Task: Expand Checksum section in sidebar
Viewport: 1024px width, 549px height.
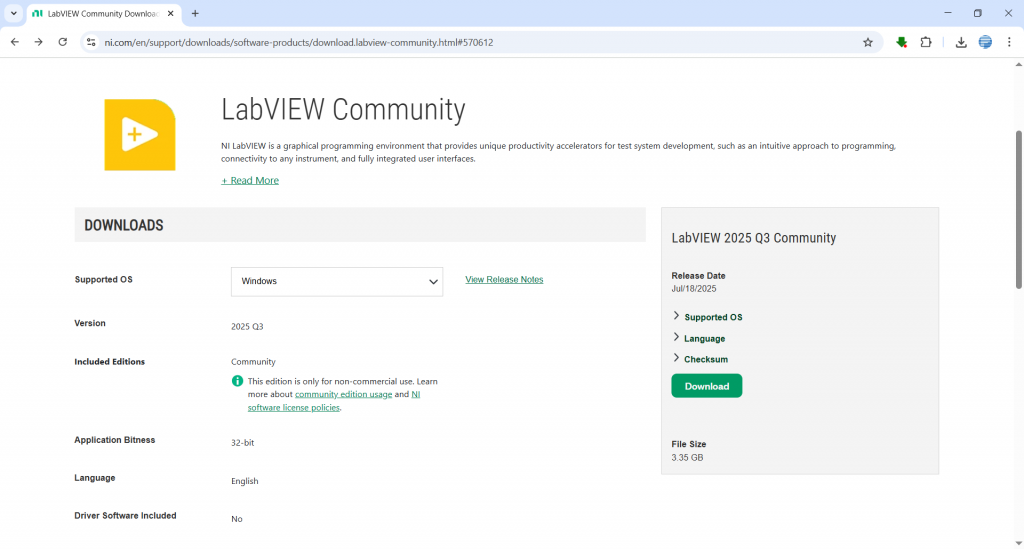Action: tap(700, 359)
